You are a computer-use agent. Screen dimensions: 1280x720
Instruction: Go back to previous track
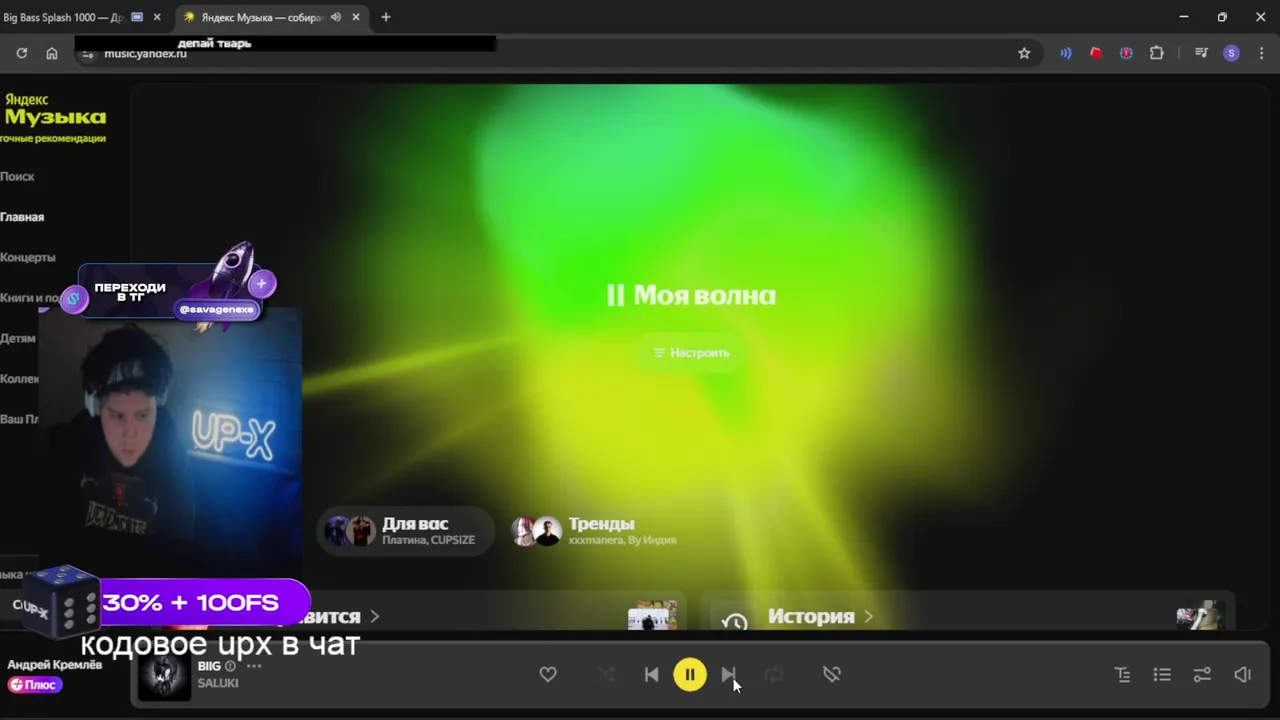click(x=651, y=675)
